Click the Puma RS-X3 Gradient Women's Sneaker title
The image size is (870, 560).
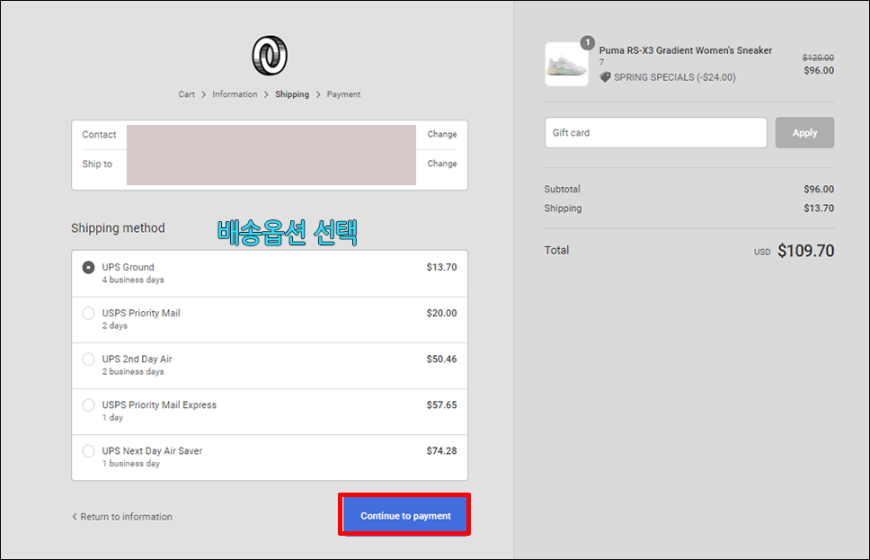pos(685,51)
